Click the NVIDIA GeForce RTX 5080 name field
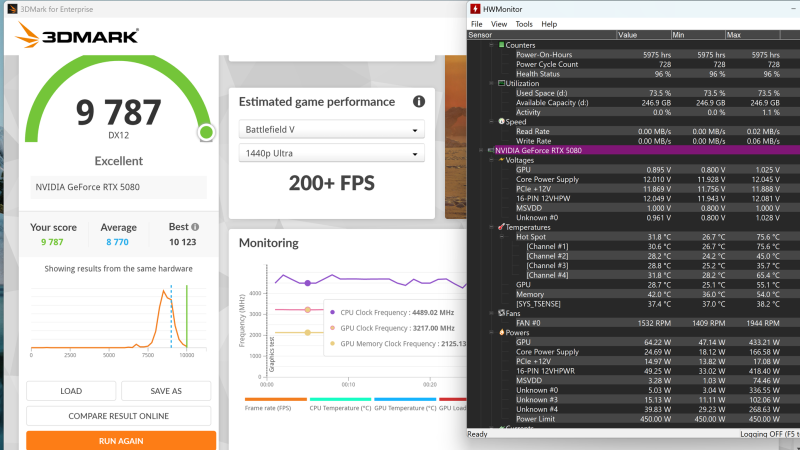 (x=119, y=187)
